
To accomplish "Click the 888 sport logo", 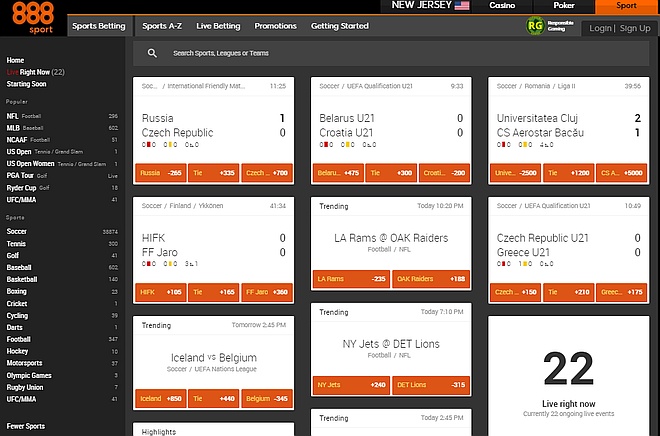I will [33, 18].
